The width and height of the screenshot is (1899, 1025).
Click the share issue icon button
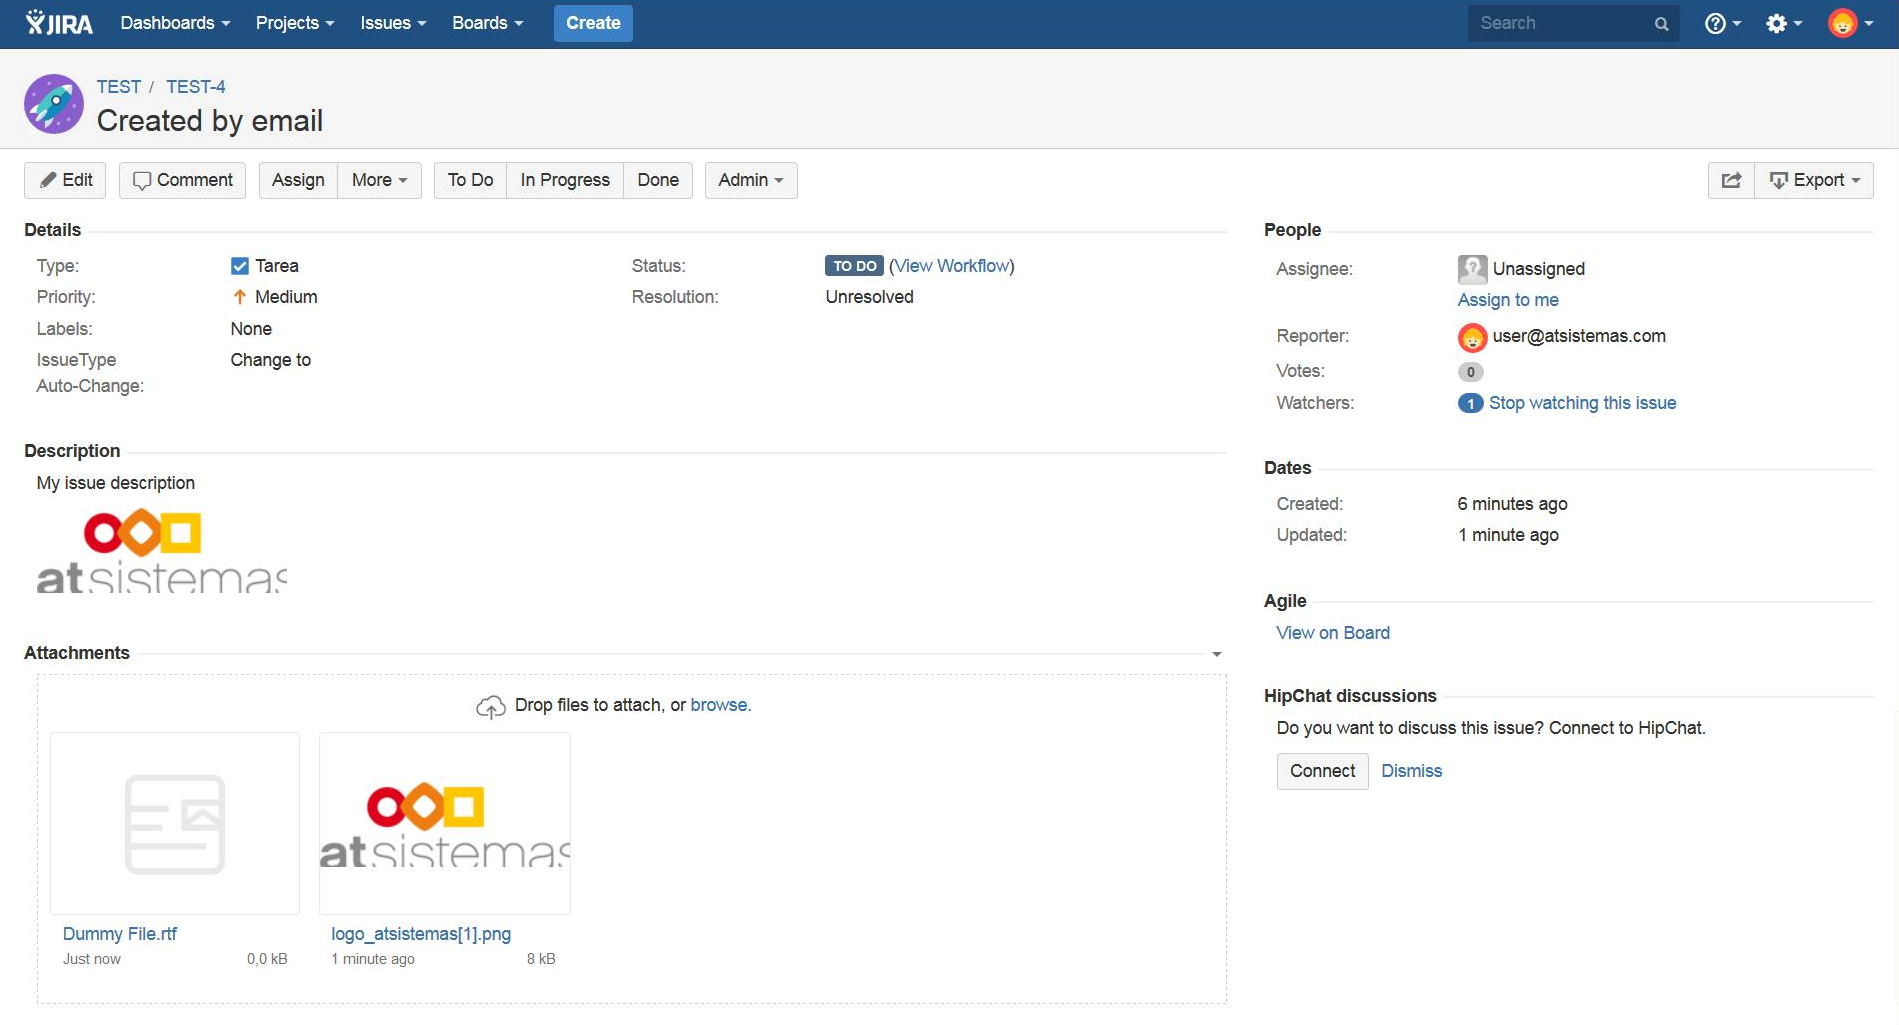[1731, 180]
